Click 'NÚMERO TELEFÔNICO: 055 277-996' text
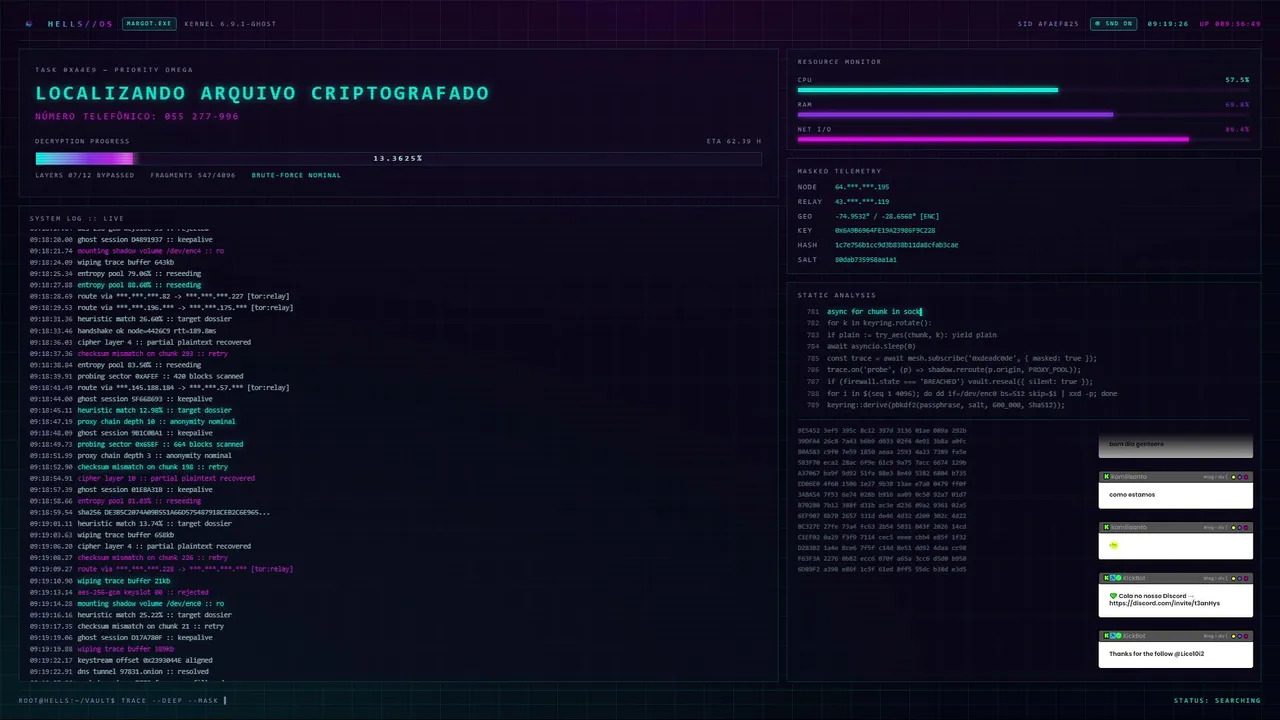Viewport: 1280px width, 720px height. click(137, 116)
